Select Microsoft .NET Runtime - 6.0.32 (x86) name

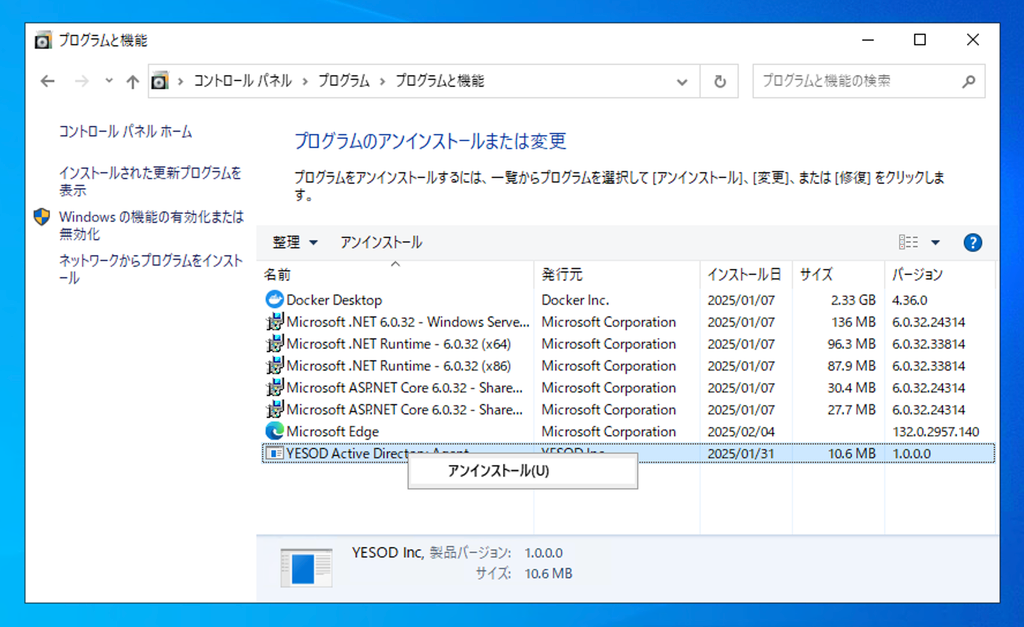tap(398, 366)
